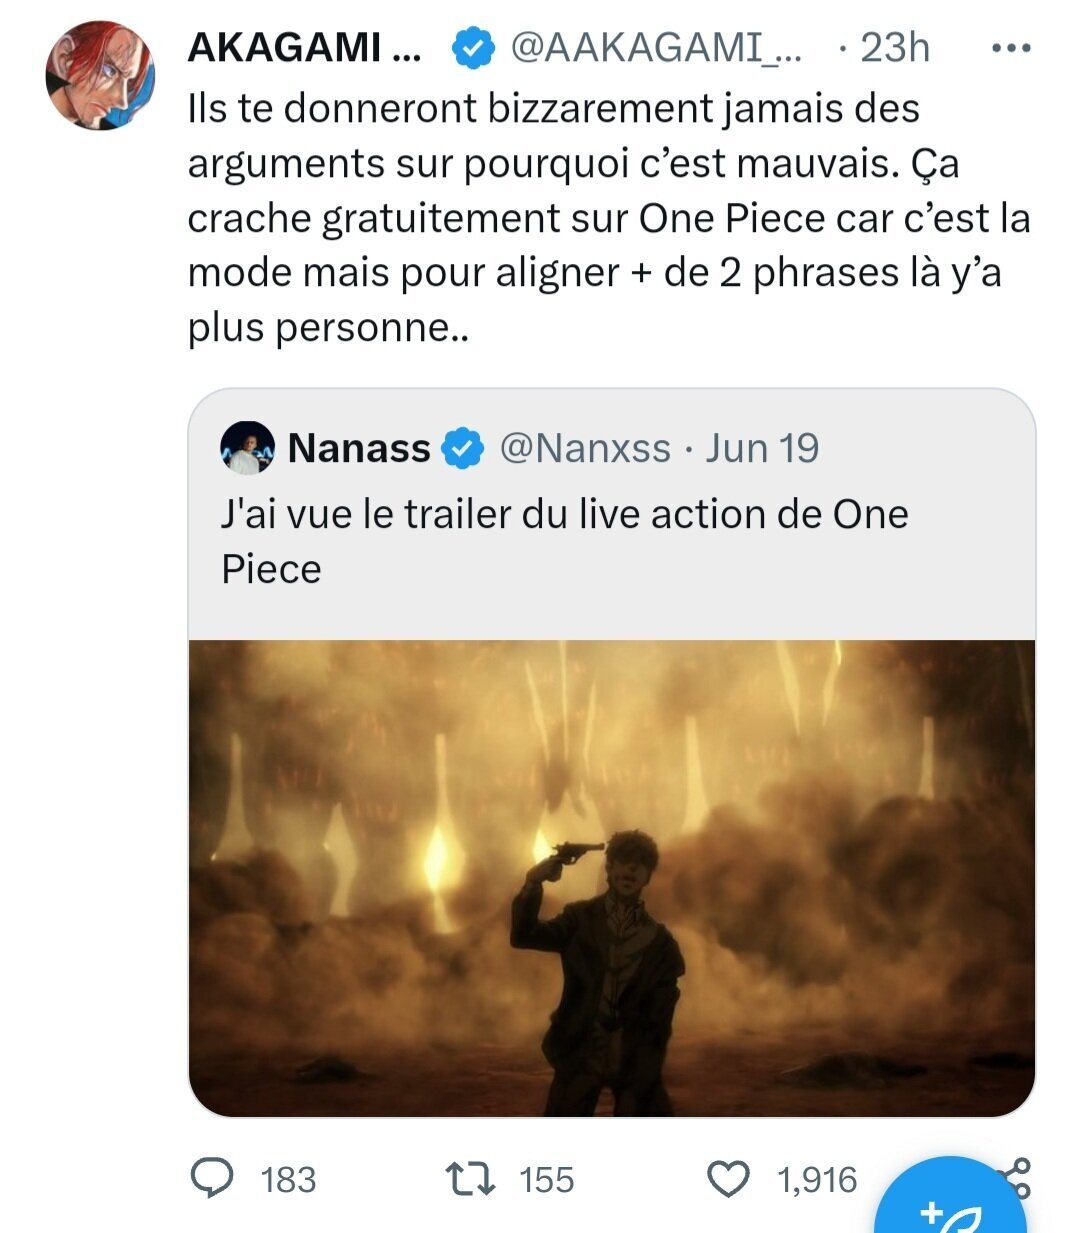
Task: Open the @AAKAGAMI_ handle link
Action: pos(656,48)
